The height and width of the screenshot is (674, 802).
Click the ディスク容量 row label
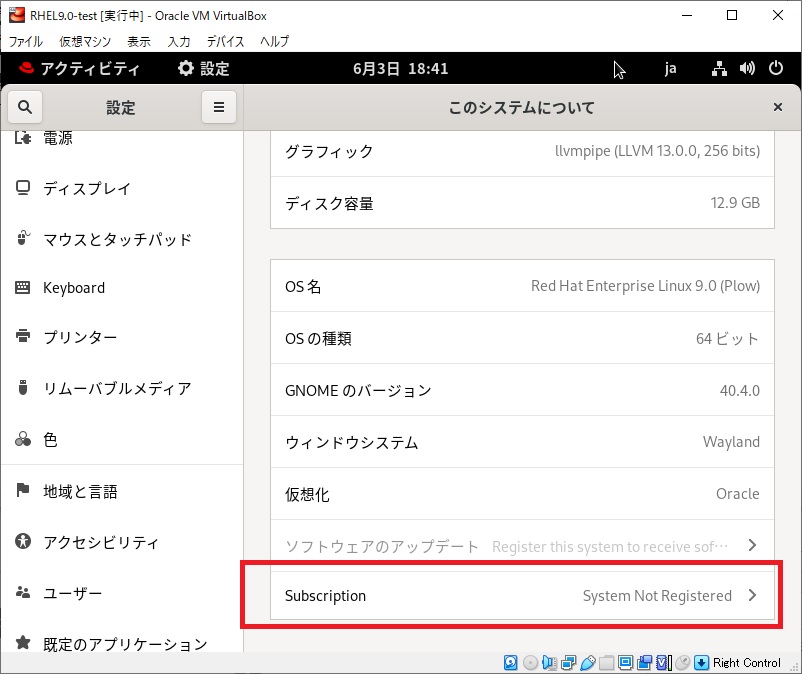[x=329, y=204]
